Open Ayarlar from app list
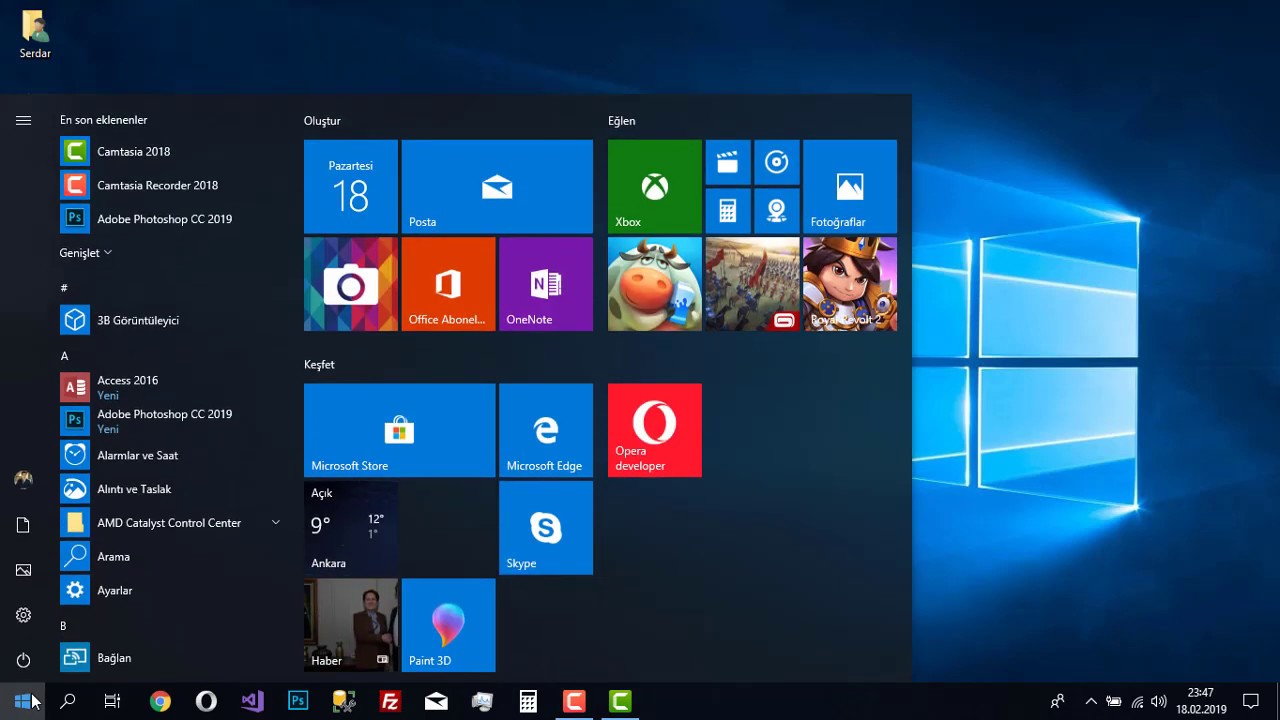The height and width of the screenshot is (720, 1280). tap(170, 590)
